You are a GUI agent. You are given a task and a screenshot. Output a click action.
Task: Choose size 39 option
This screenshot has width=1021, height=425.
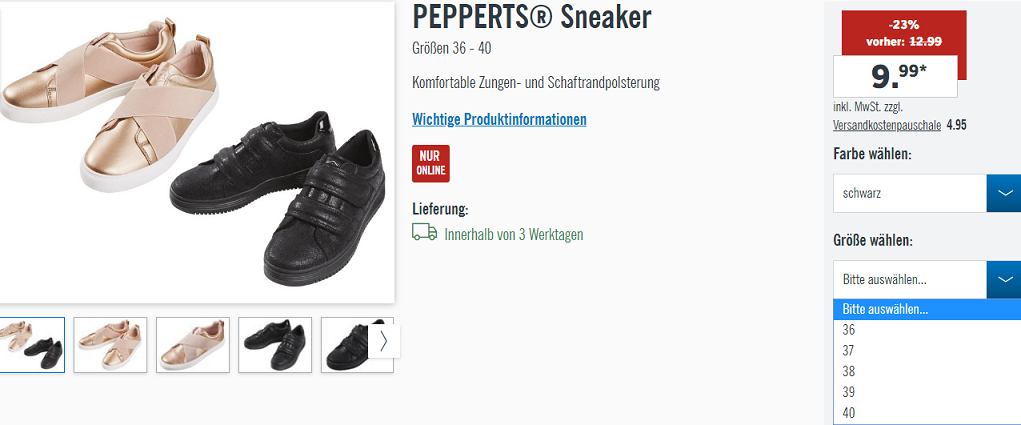pos(927,392)
